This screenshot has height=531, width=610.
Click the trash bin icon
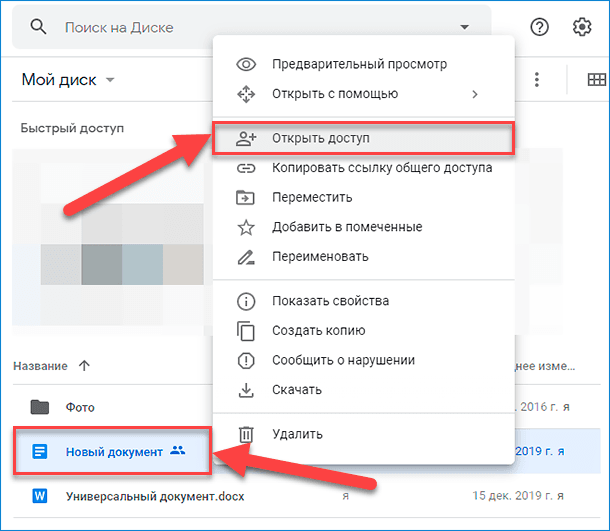246,434
